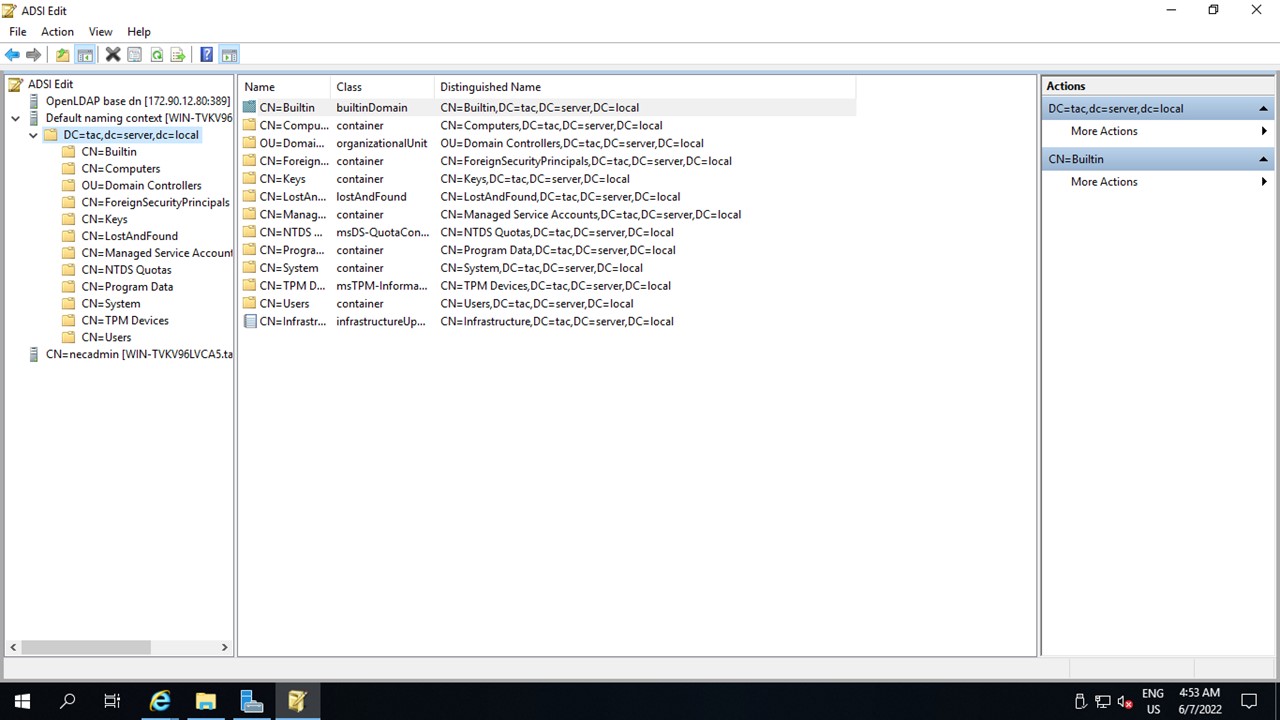Click the tree pane horizontal scrollbar thumb
1280x720 pixels.
86,648
